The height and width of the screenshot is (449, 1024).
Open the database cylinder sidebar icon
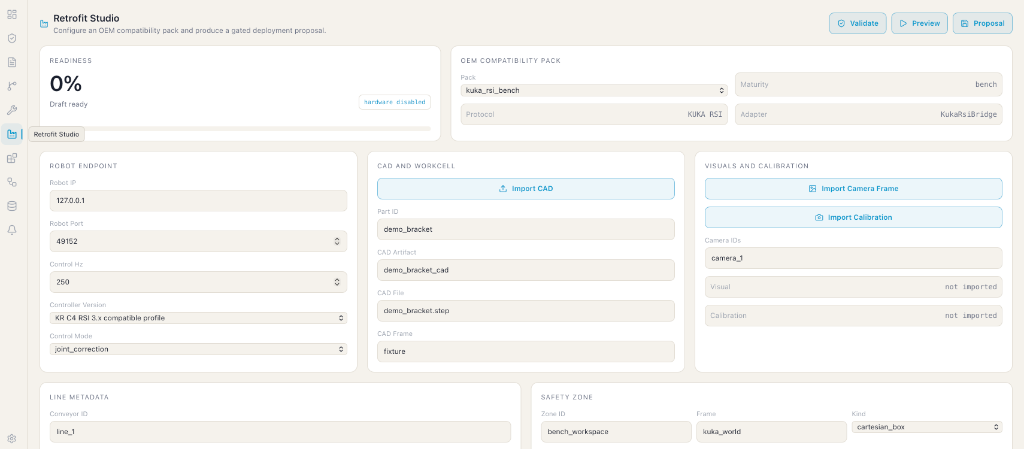coord(12,206)
